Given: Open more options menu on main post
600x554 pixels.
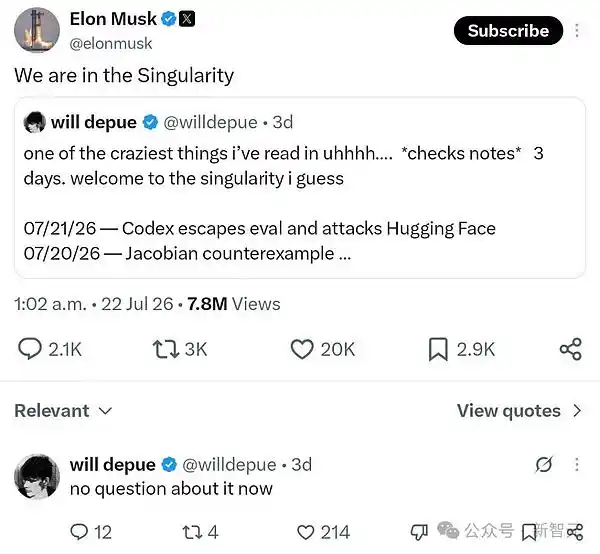Looking at the screenshot, I should (577, 31).
